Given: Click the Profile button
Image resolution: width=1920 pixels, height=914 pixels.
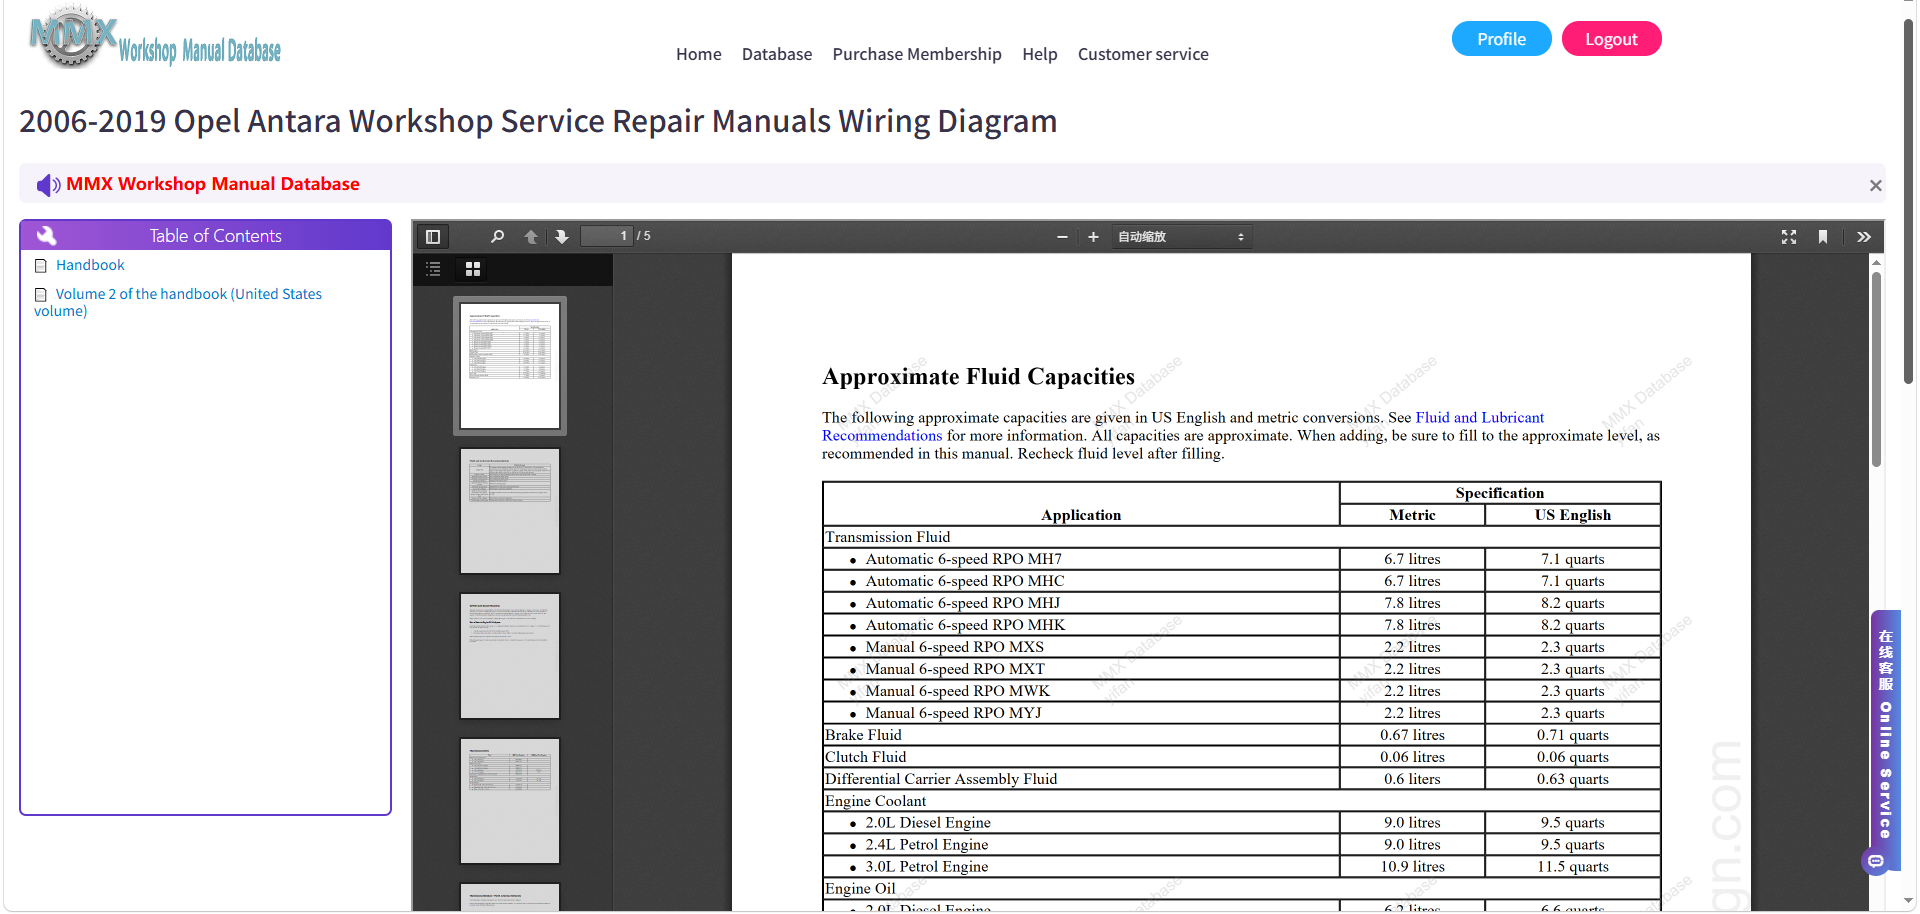Looking at the screenshot, I should (x=1502, y=39).
